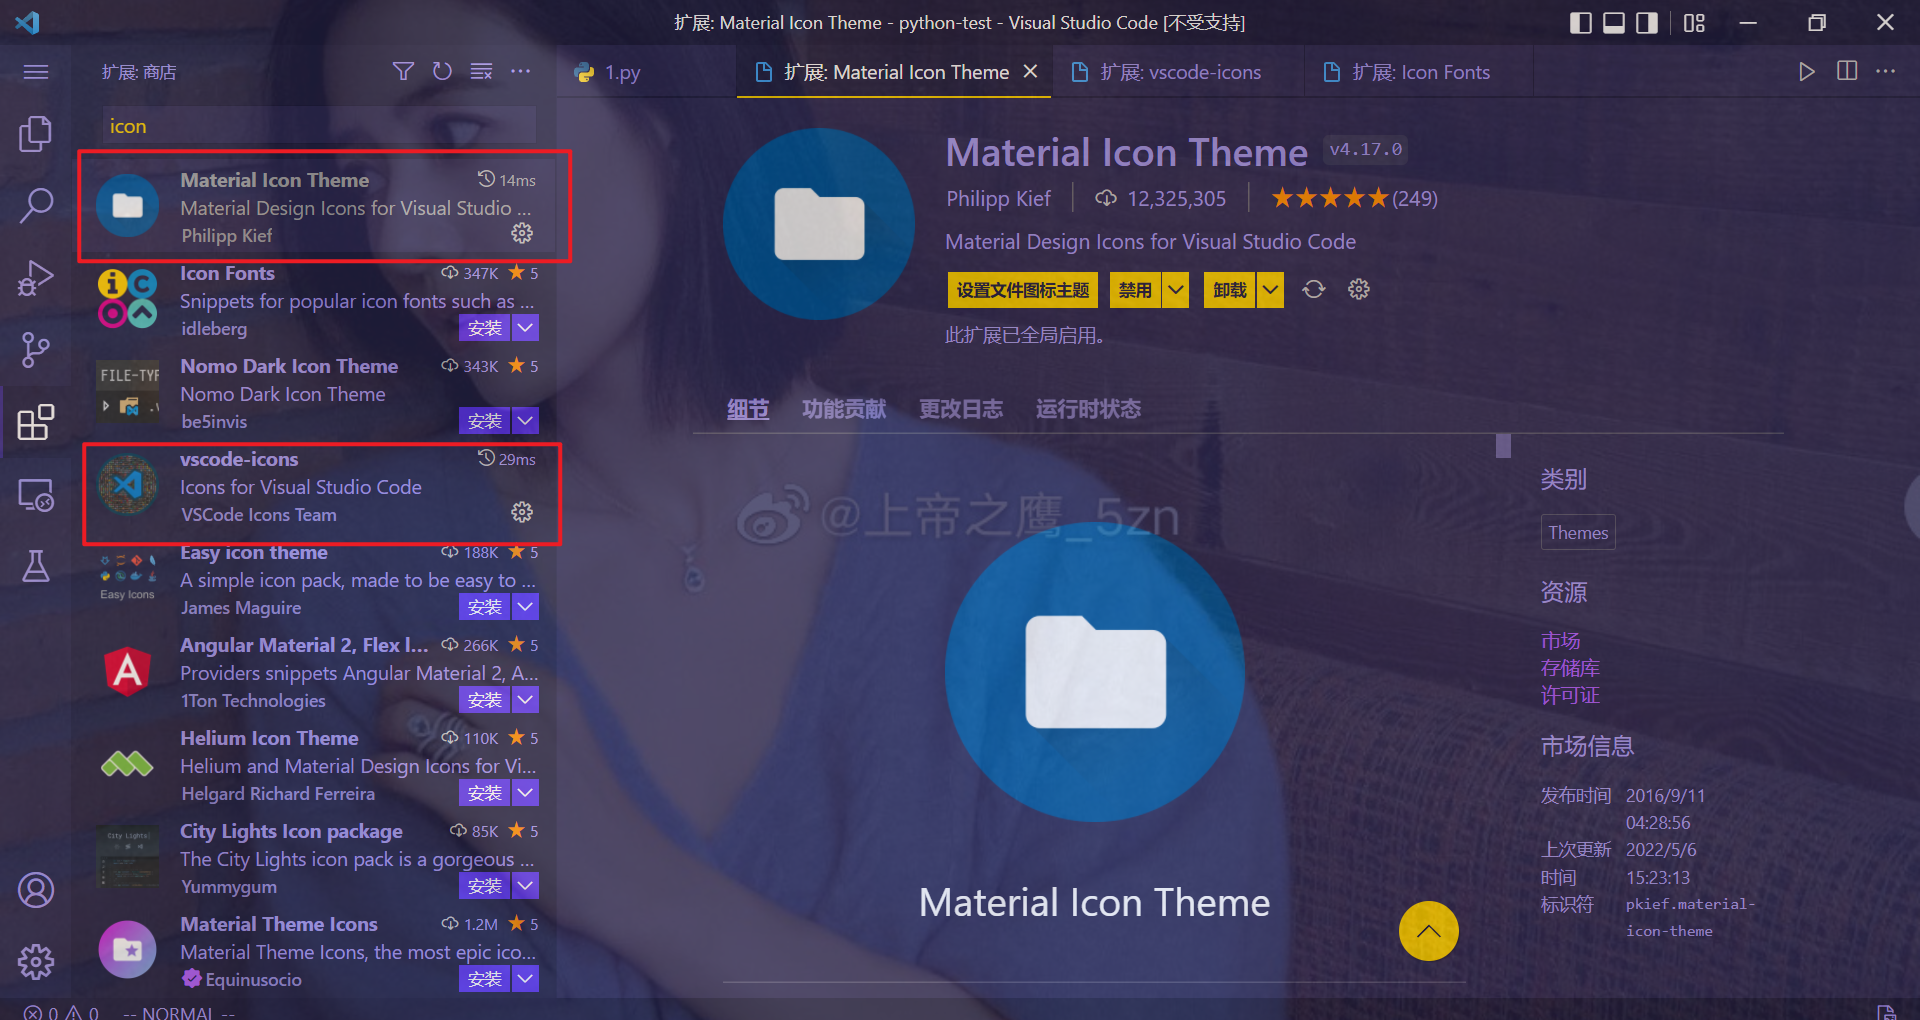Toggle bottom panel visibility
The width and height of the screenshot is (1920, 1020).
click(1614, 22)
